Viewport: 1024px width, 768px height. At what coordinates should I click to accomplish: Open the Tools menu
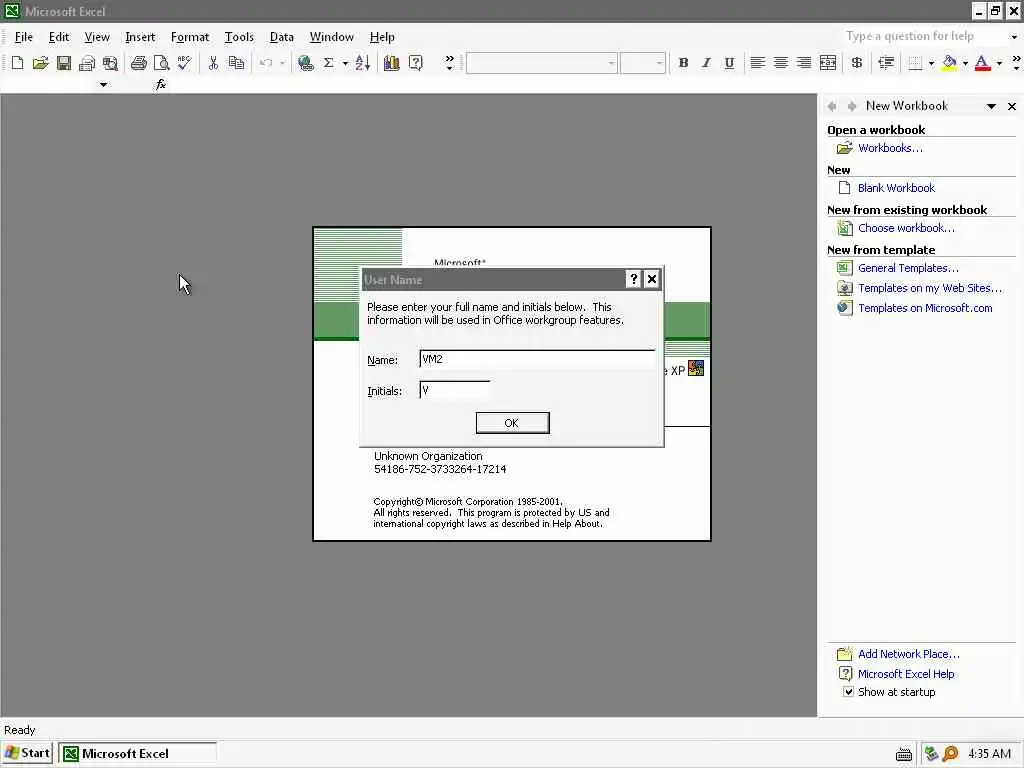[x=239, y=37]
